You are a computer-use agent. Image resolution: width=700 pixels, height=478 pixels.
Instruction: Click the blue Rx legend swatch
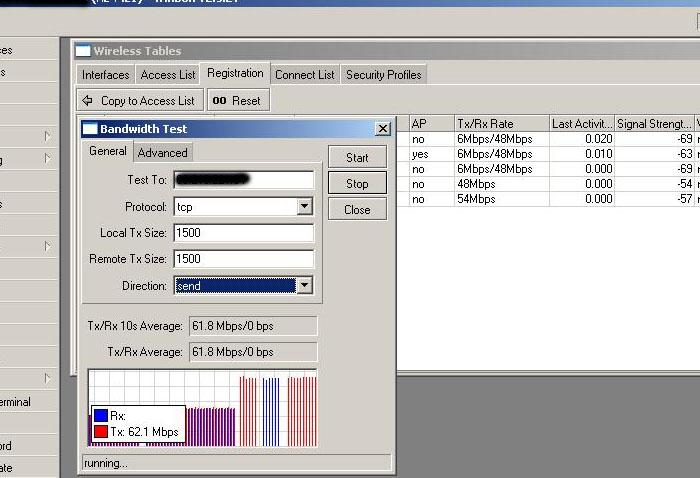coord(101,416)
